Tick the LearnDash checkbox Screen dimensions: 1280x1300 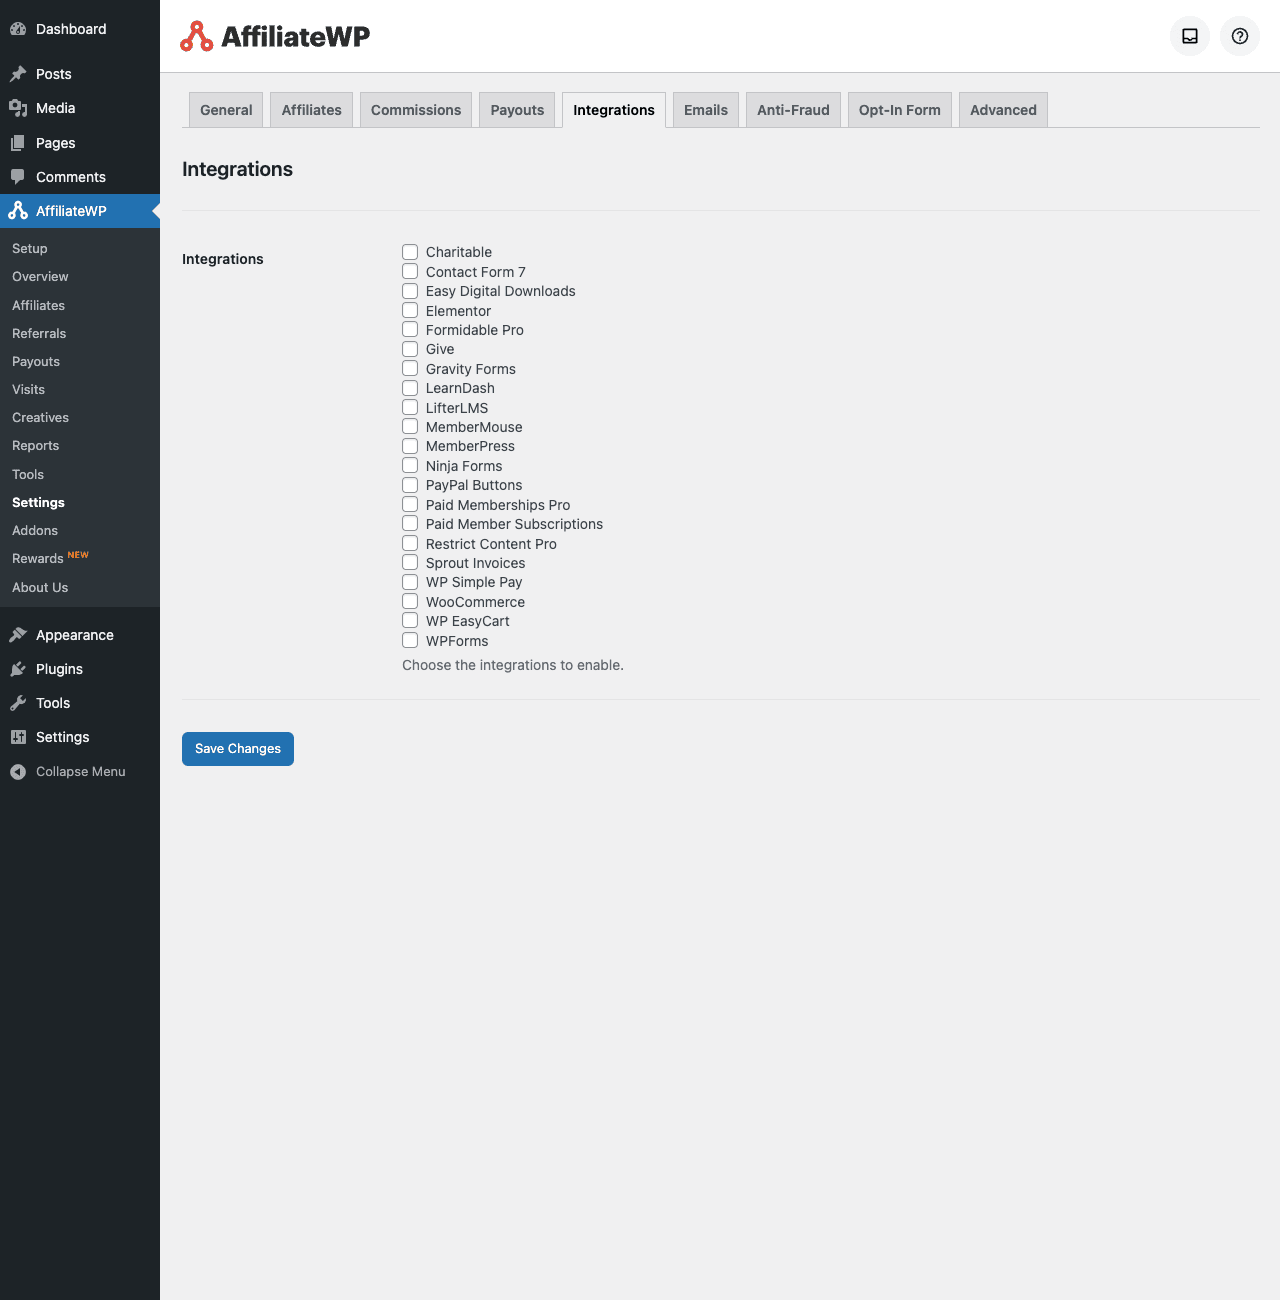(x=410, y=388)
